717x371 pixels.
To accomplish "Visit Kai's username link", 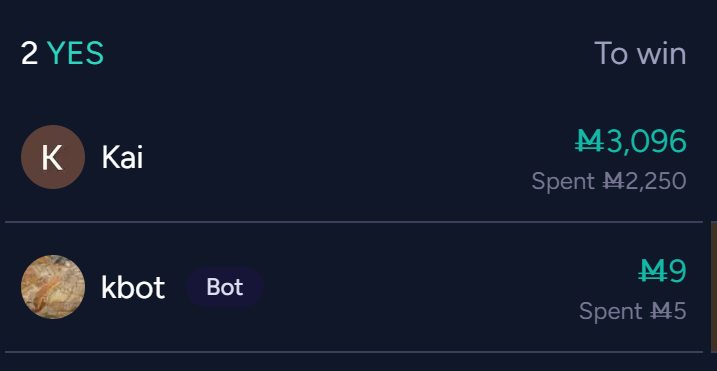I will [122, 157].
